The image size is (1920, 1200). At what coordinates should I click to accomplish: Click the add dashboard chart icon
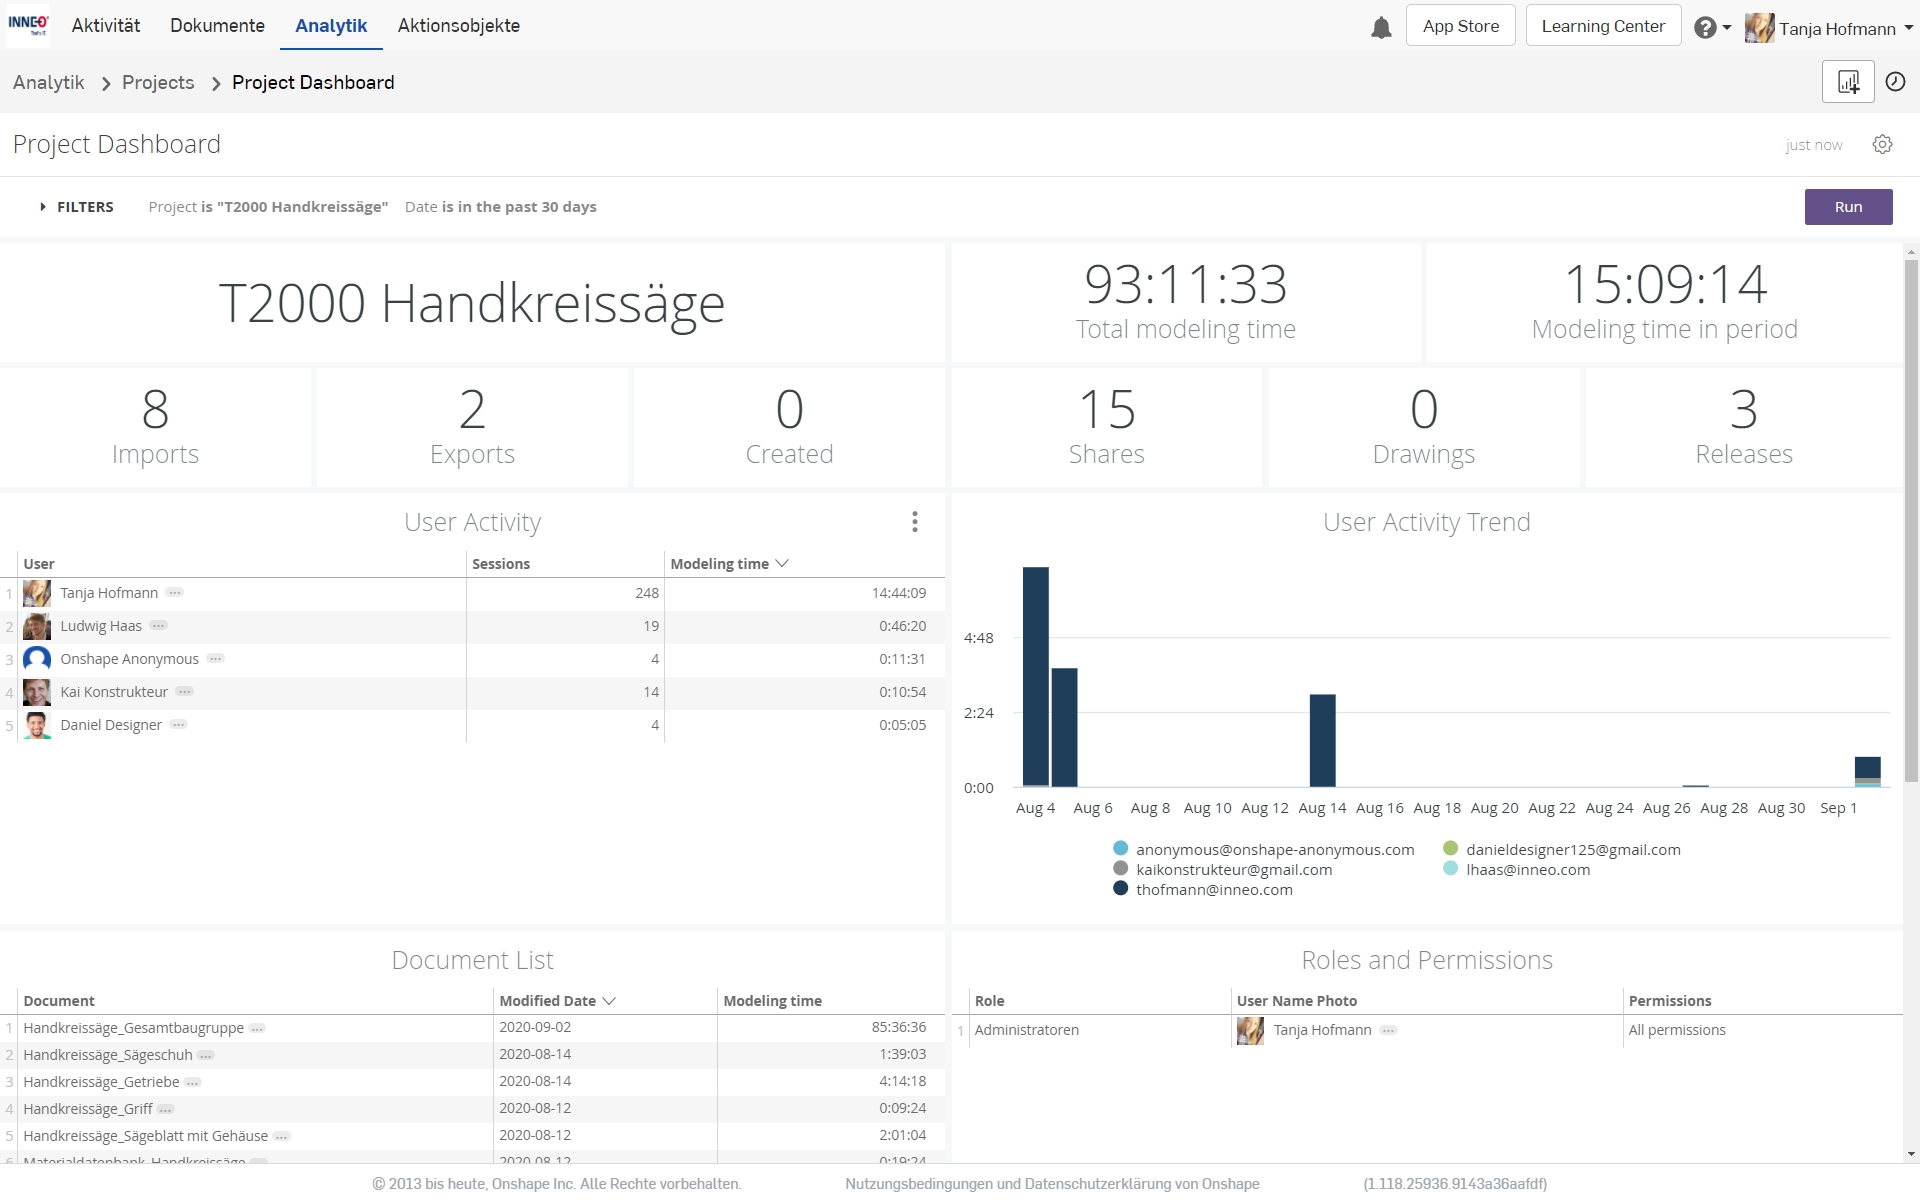1847,82
